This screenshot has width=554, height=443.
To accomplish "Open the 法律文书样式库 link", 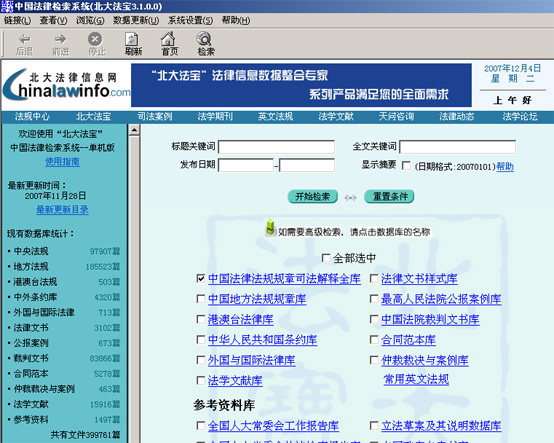I will (419, 279).
